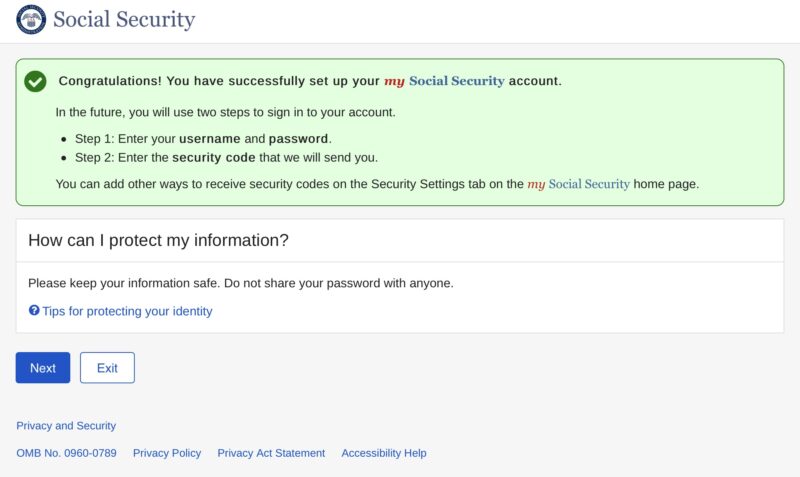Click the 'Please keep your information safe' text

pos(241,283)
